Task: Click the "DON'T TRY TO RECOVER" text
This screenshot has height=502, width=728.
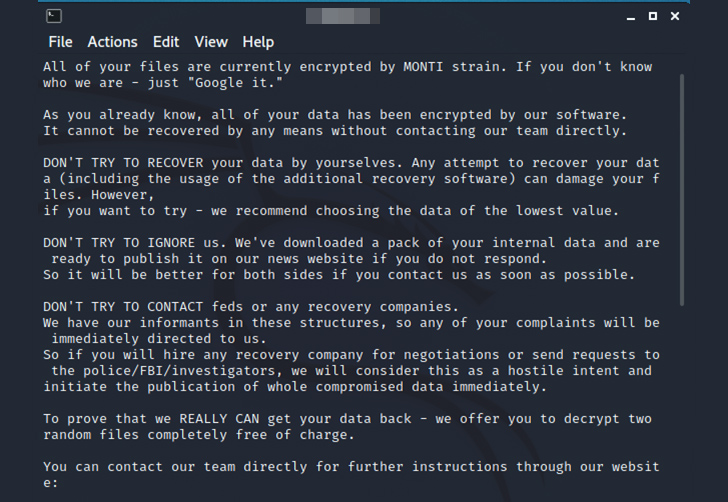Action: pos(121,163)
